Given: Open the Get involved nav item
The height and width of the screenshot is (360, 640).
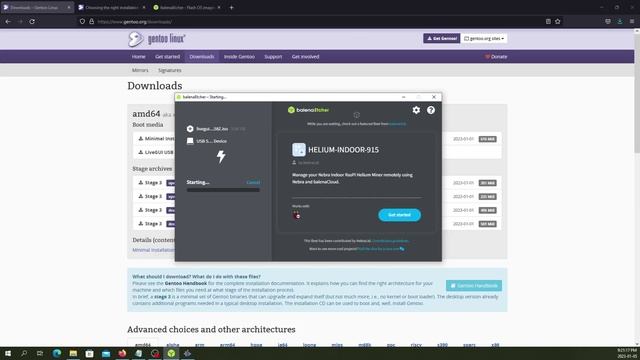Looking at the screenshot, I should click(x=305, y=57).
